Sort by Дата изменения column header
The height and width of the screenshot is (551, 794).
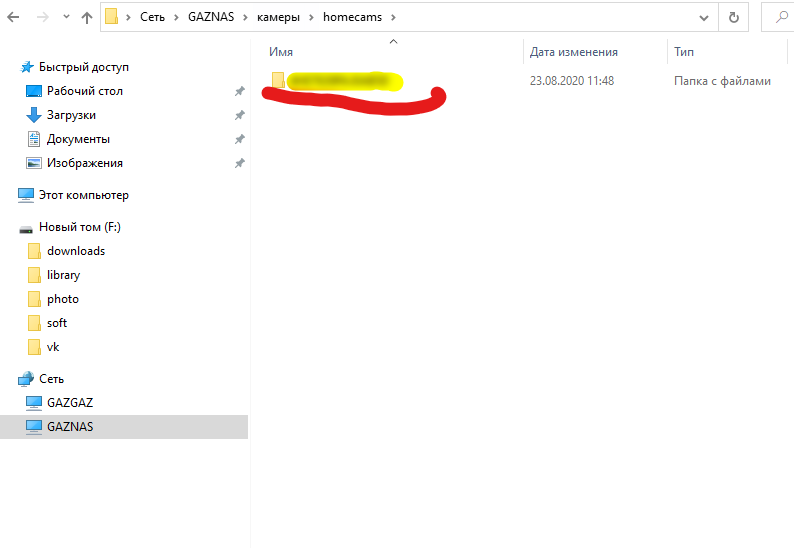pos(574,52)
